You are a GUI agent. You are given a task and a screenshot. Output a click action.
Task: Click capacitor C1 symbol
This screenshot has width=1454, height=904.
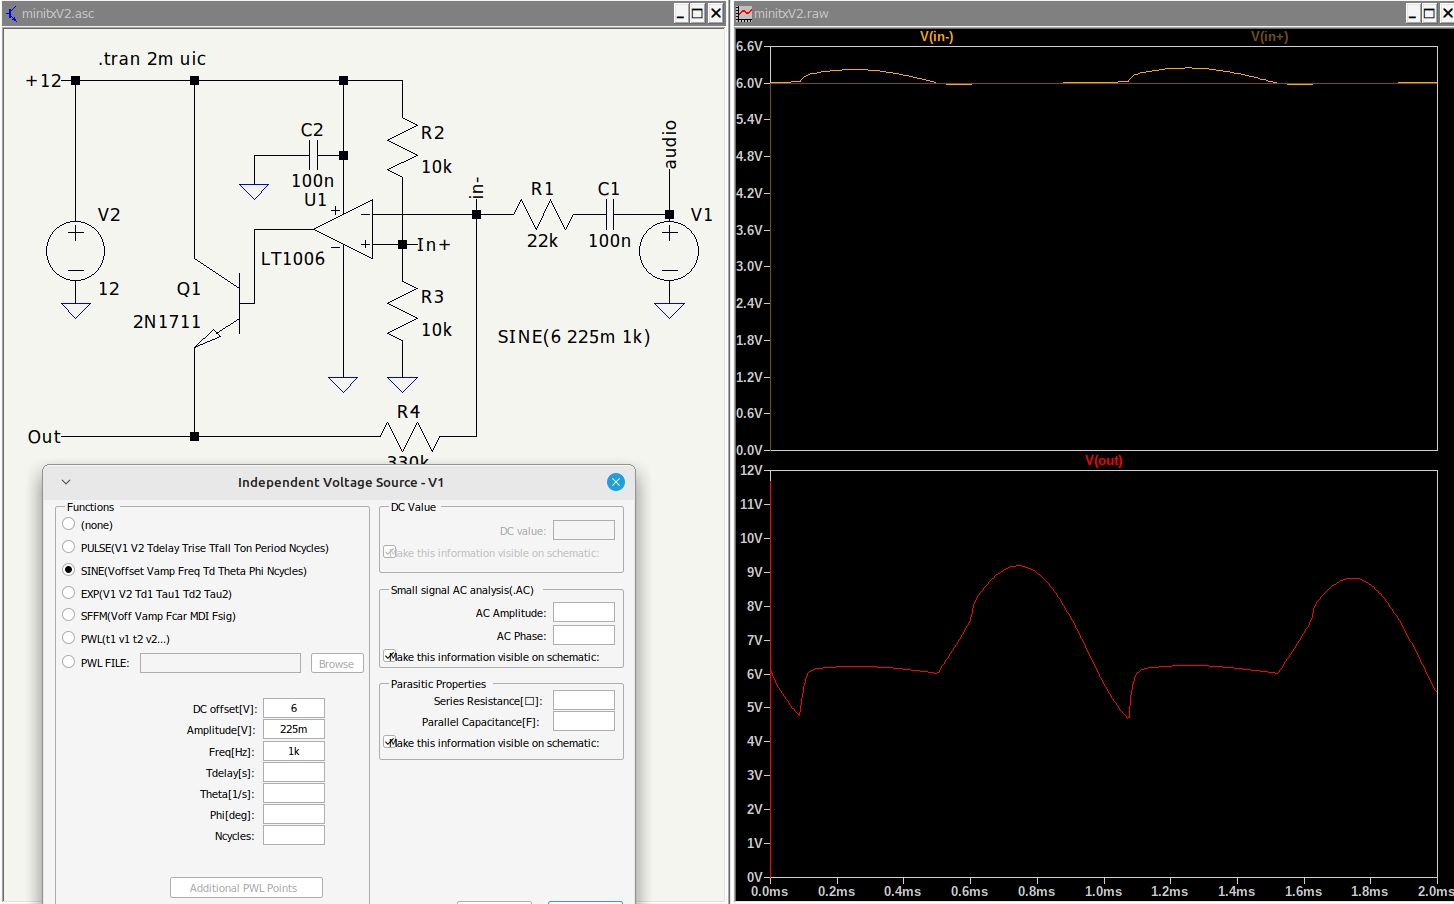point(609,214)
